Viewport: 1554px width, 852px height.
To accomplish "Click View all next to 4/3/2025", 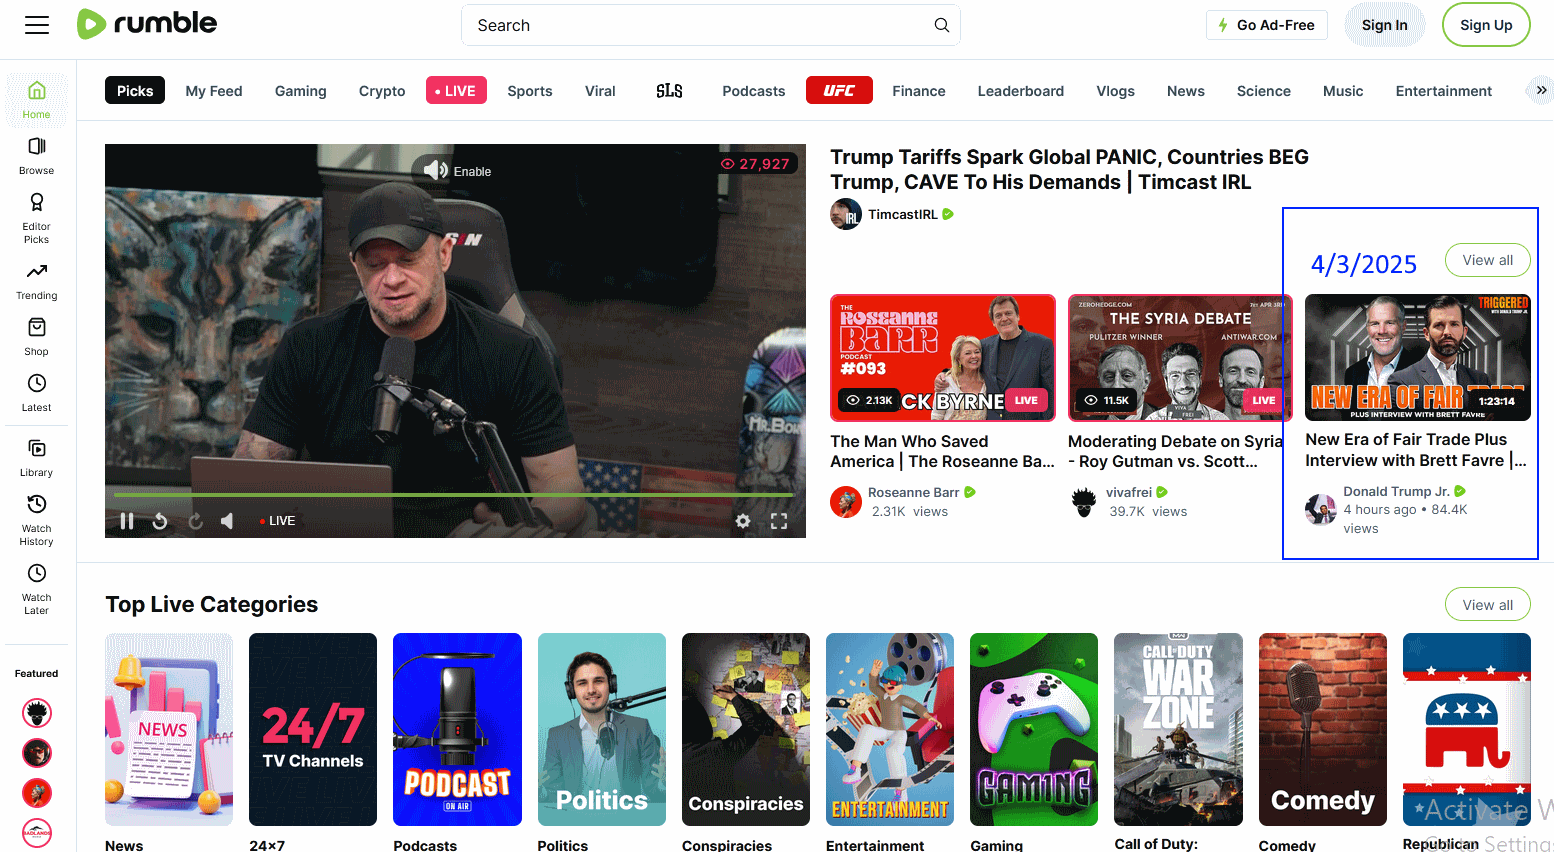I will click(1488, 260).
